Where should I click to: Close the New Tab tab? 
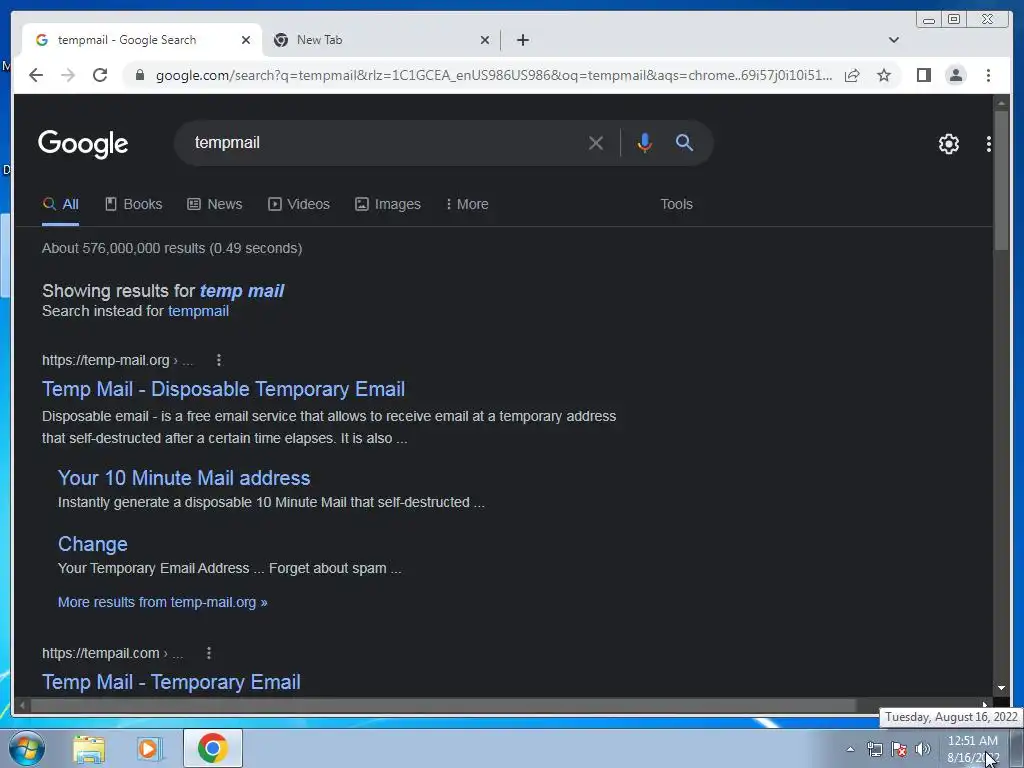coord(485,40)
